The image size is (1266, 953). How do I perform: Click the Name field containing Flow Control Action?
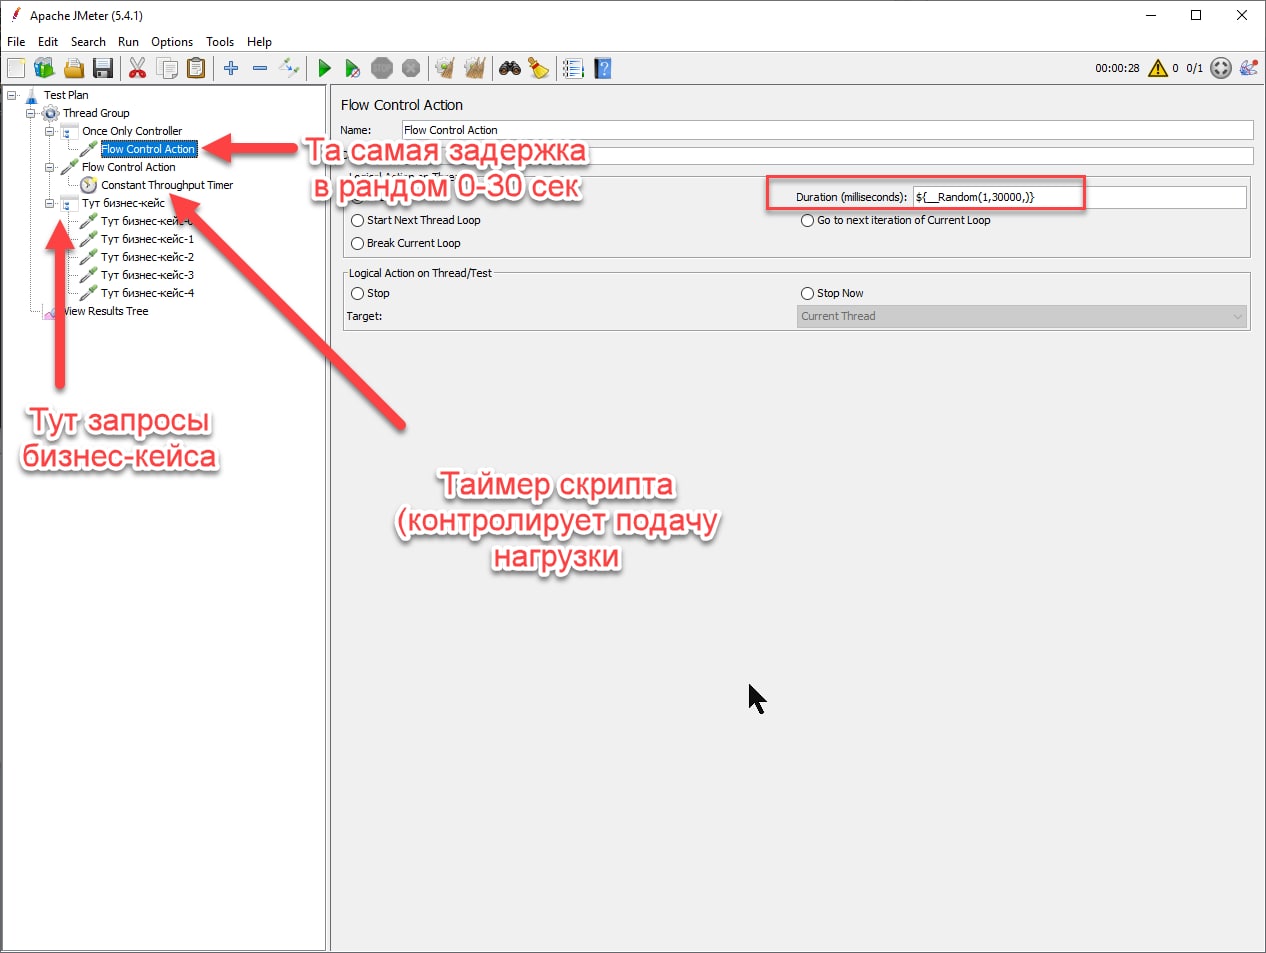pyautogui.click(x=827, y=130)
